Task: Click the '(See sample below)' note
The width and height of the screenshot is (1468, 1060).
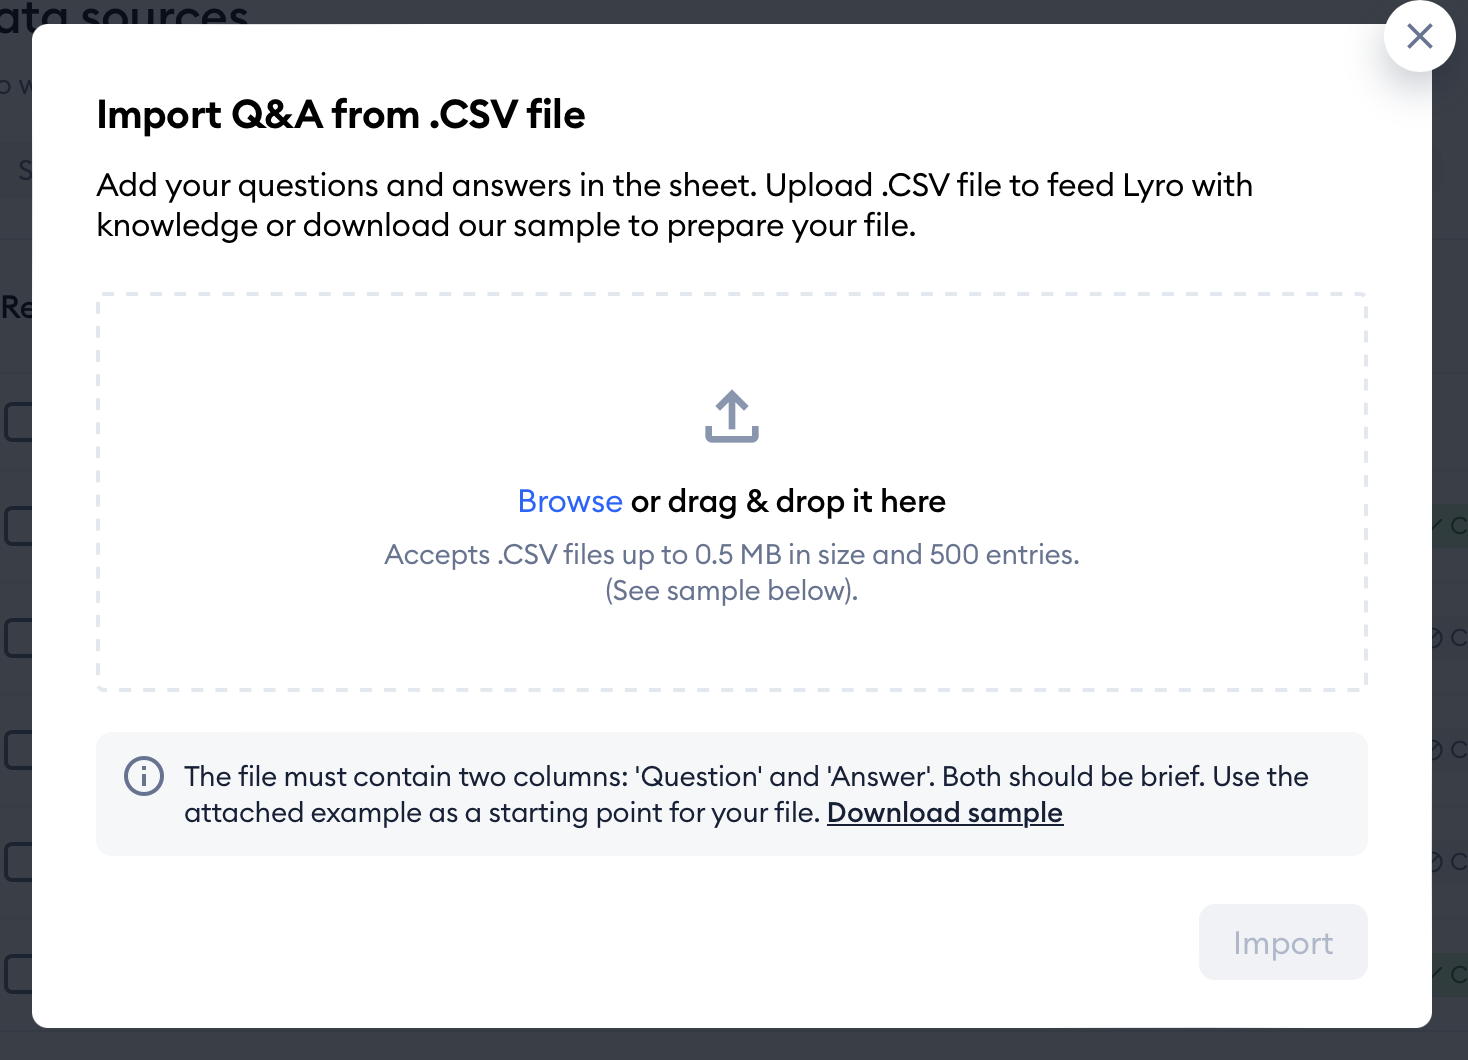Action: click(732, 591)
